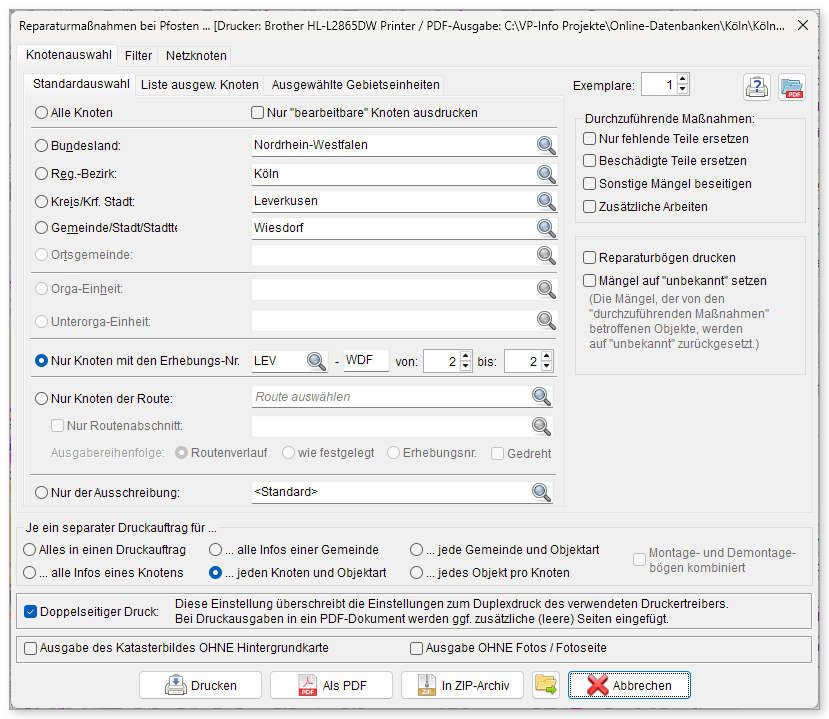The image size is (829, 719).
Task: Open the Liste ausgew. Knoten tab
Action: [199, 85]
